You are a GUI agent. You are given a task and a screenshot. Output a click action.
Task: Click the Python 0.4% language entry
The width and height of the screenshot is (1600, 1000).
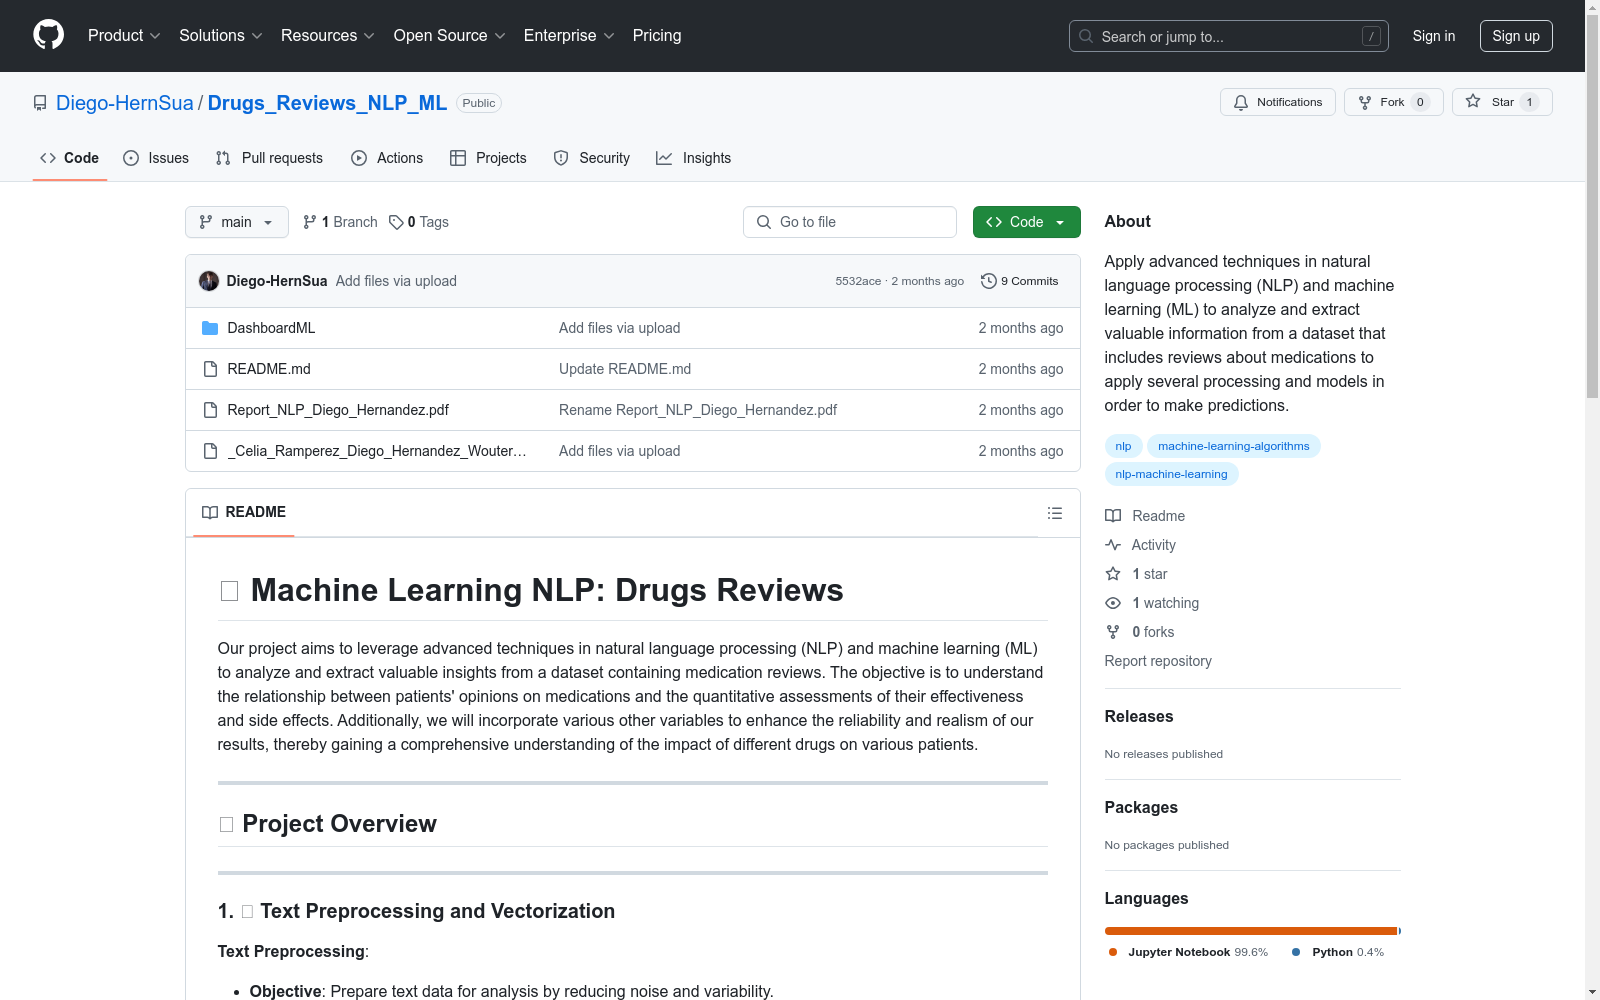point(1338,952)
